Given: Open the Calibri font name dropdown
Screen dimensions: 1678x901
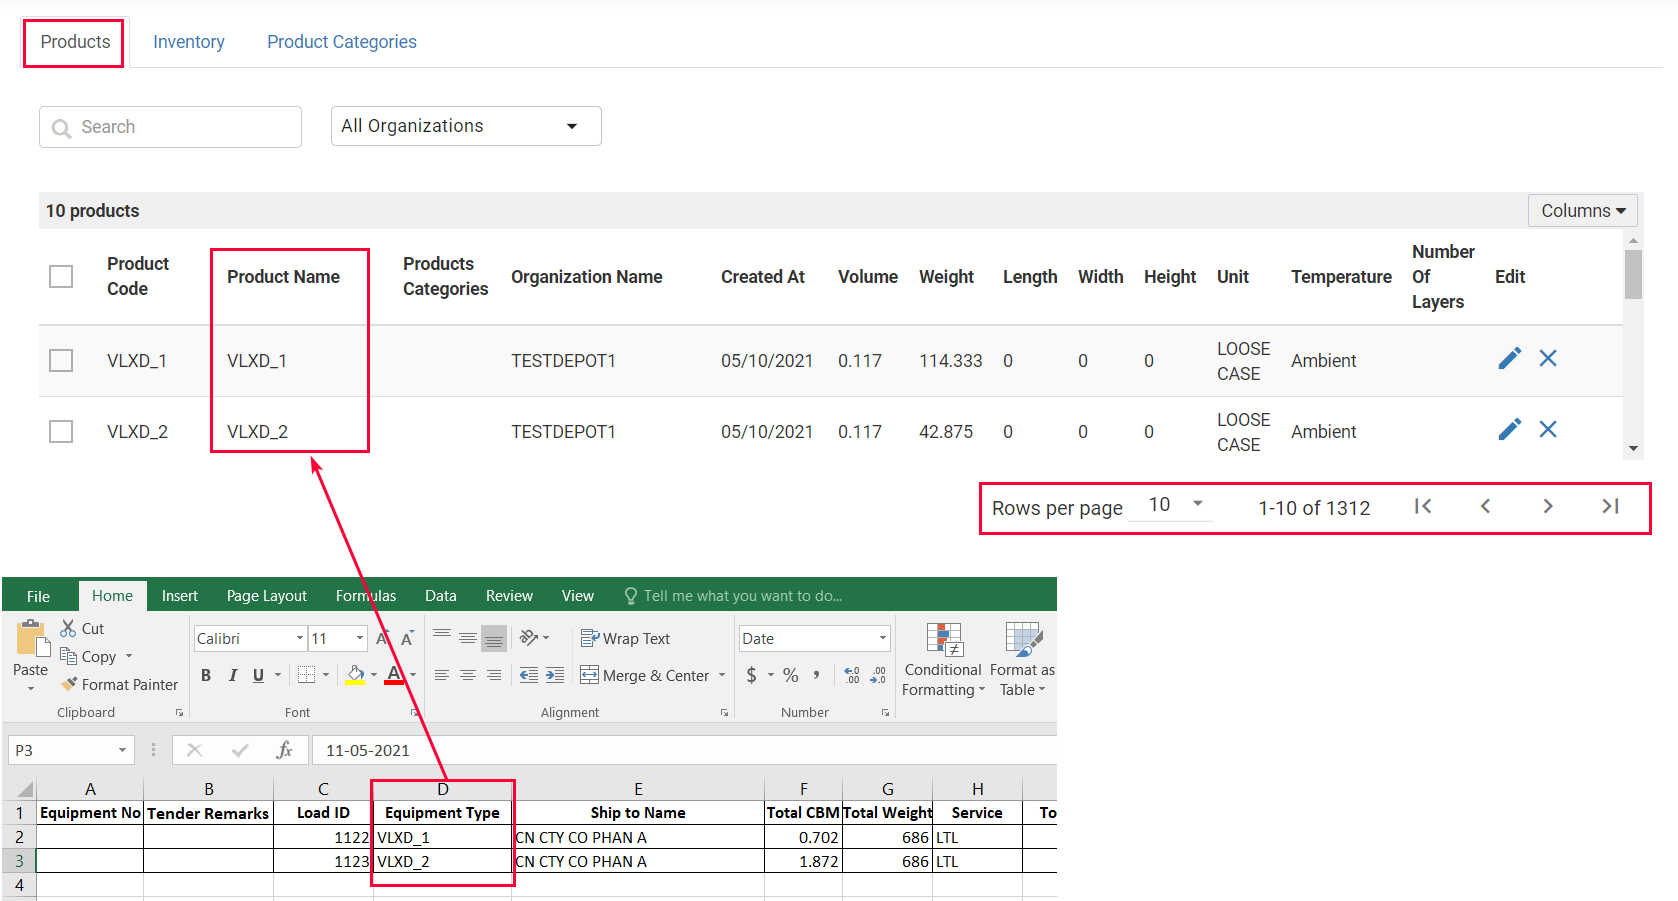Looking at the screenshot, I should (300, 638).
